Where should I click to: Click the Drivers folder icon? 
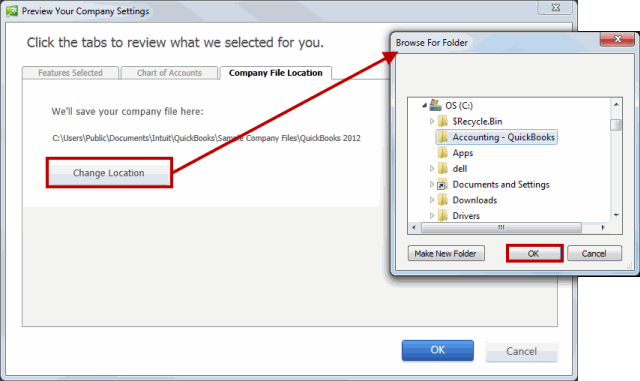443,215
